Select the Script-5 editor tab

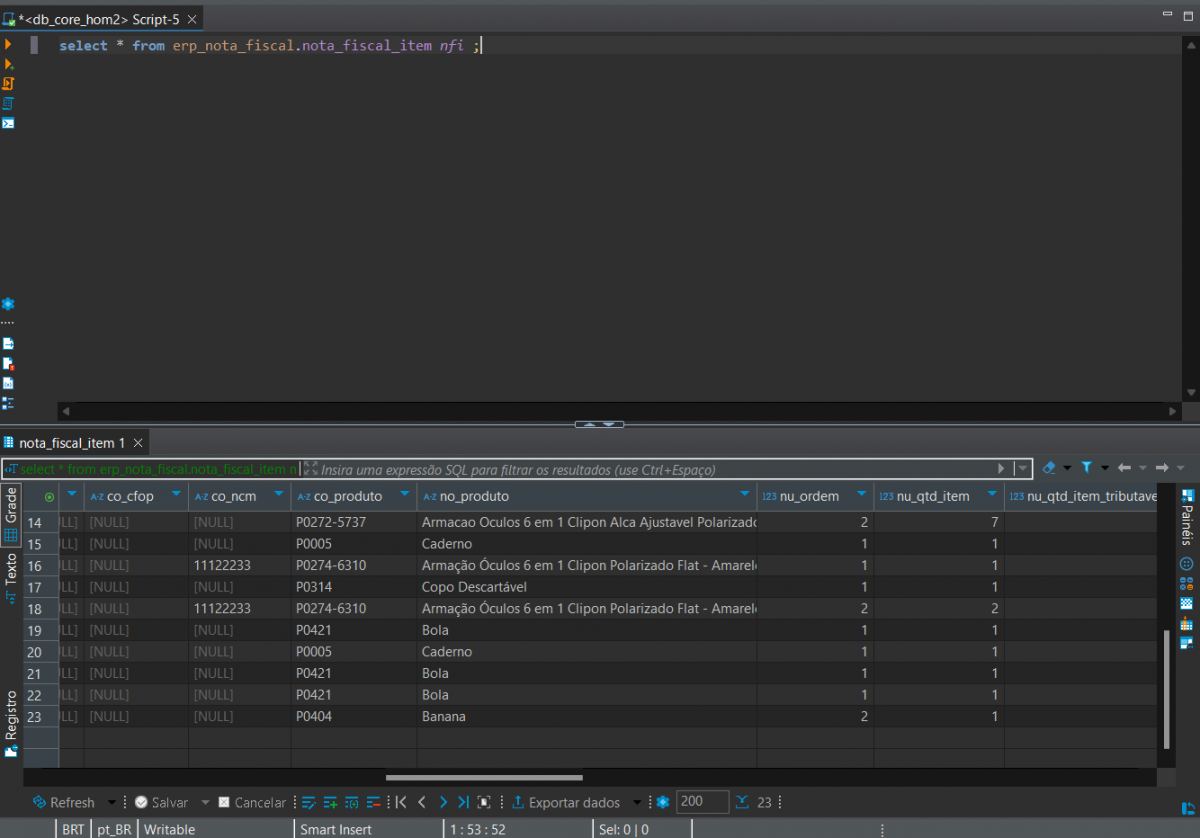pos(100,19)
